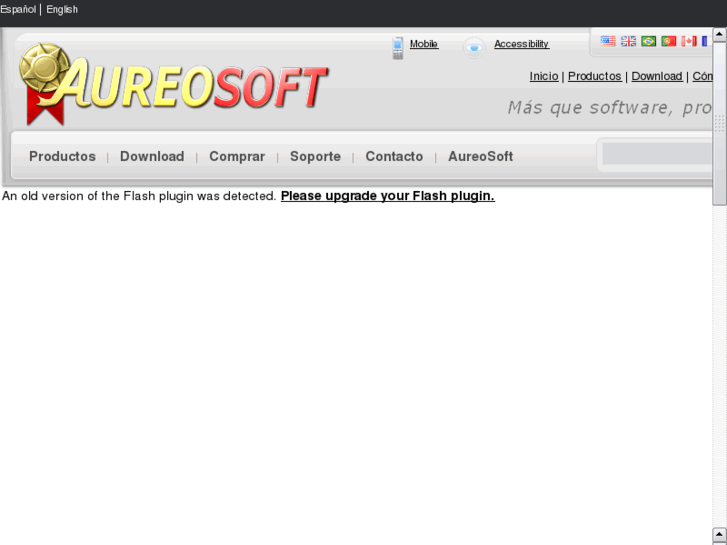727x545 pixels.
Task: Open the Soporte menu
Action: [x=315, y=156]
